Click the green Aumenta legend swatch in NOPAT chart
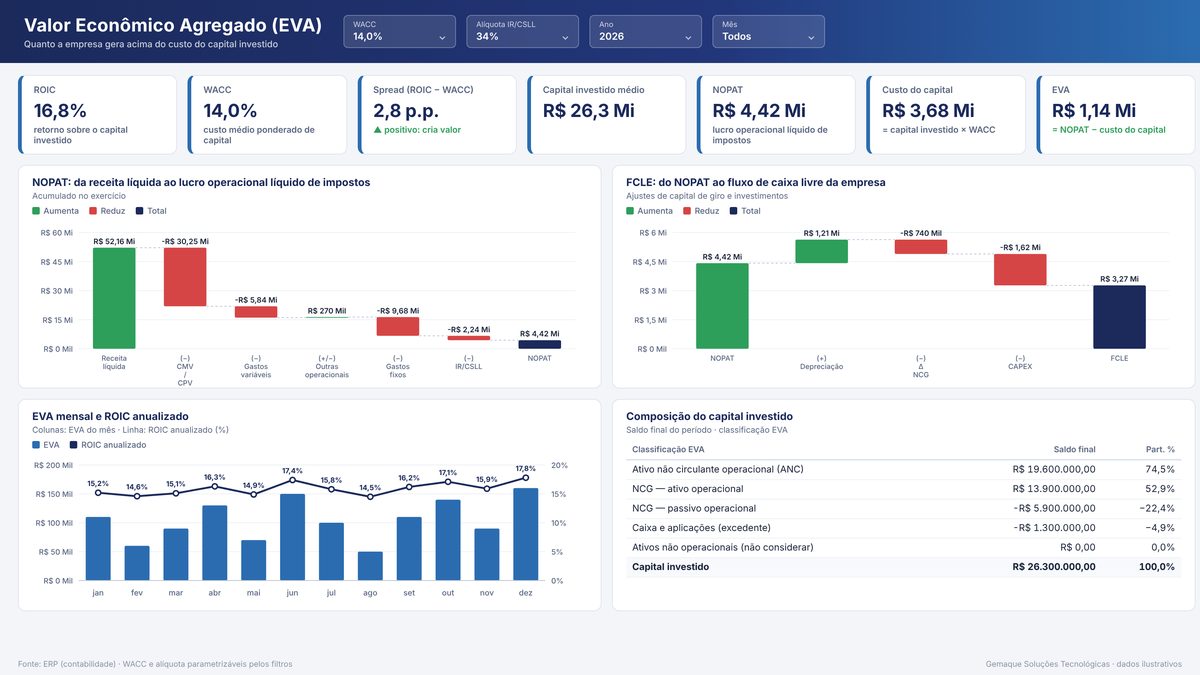This screenshot has width=1200, height=675. click(36, 211)
